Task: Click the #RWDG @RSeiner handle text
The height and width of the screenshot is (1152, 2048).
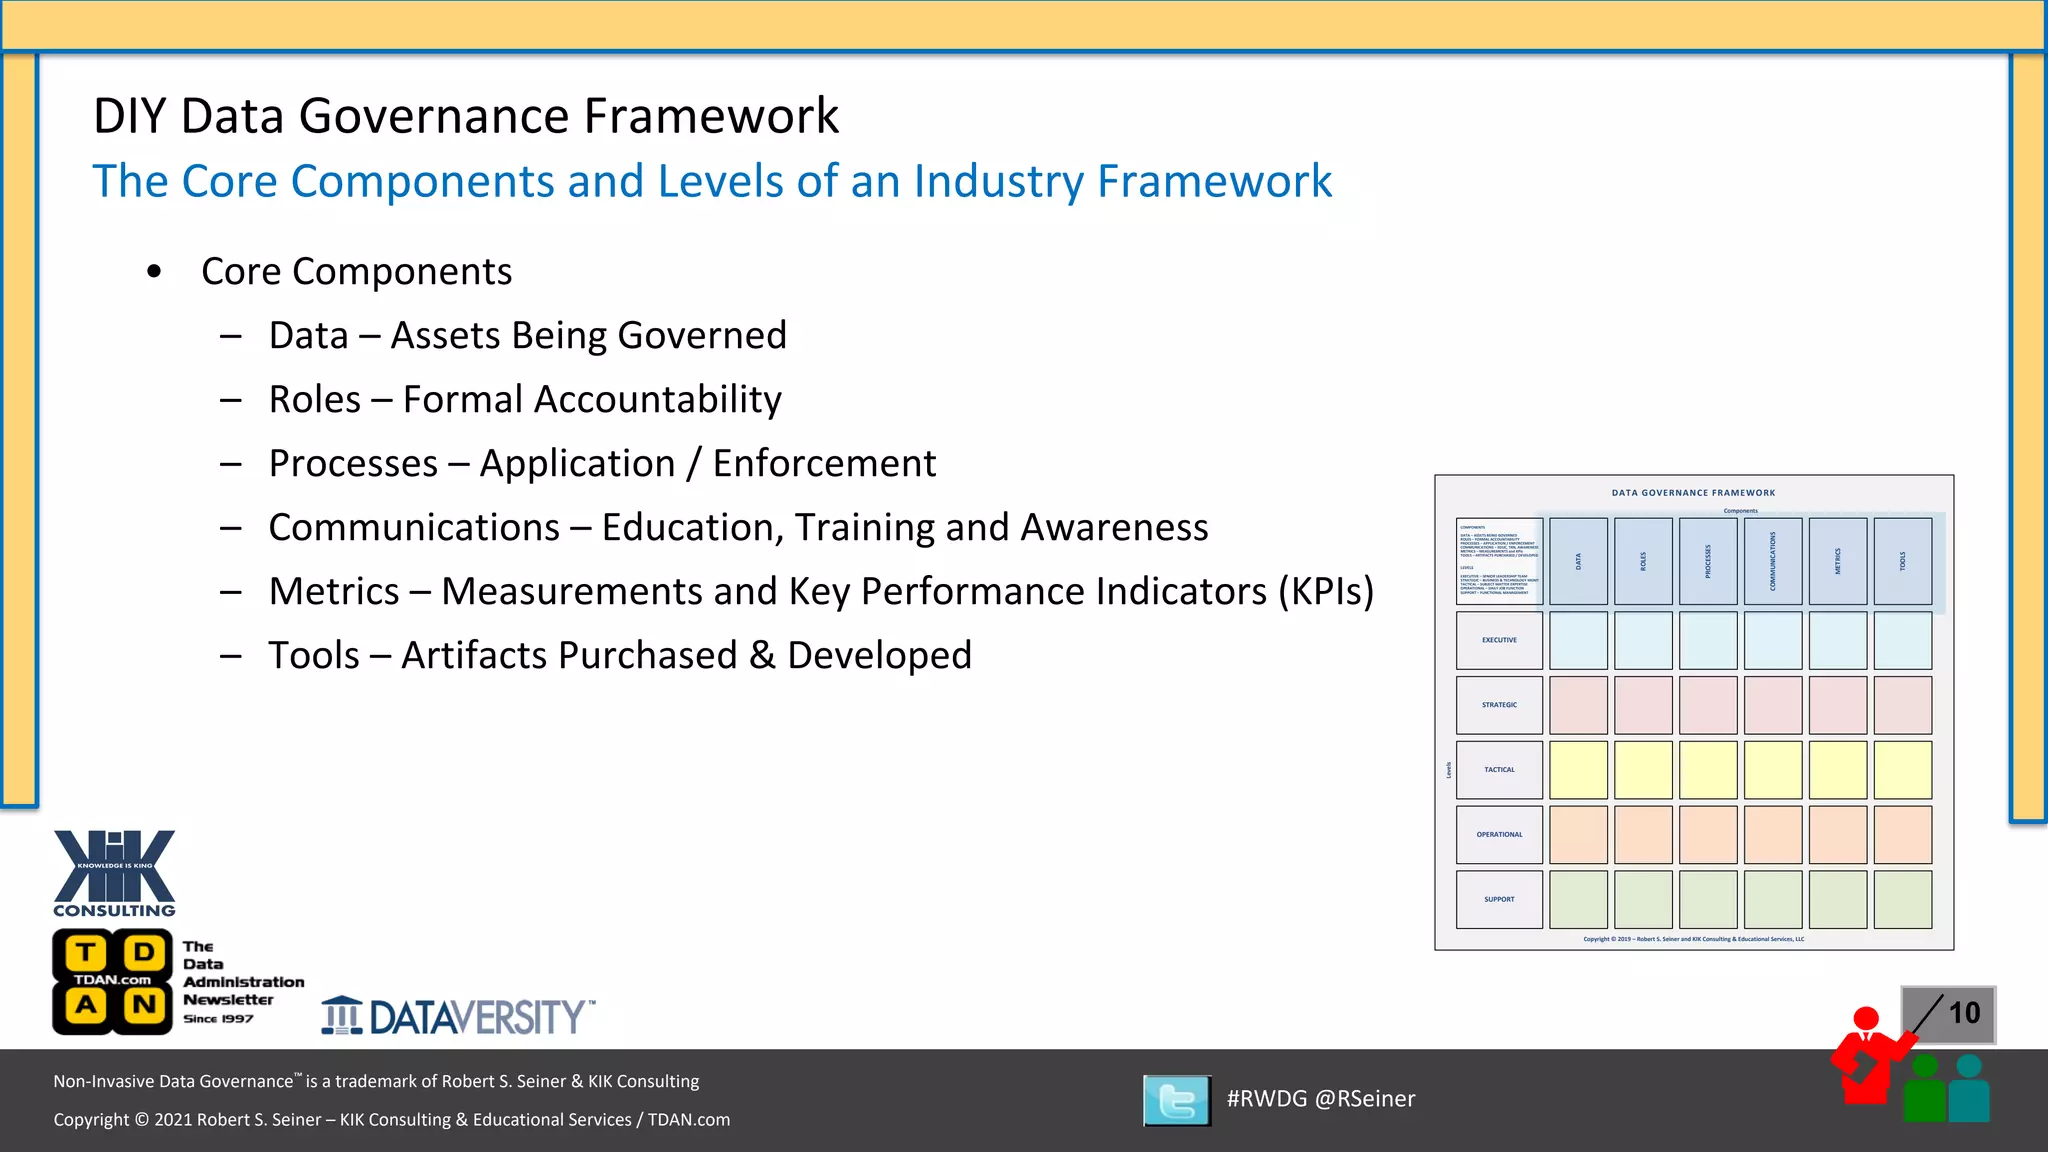Action: (1320, 1099)
